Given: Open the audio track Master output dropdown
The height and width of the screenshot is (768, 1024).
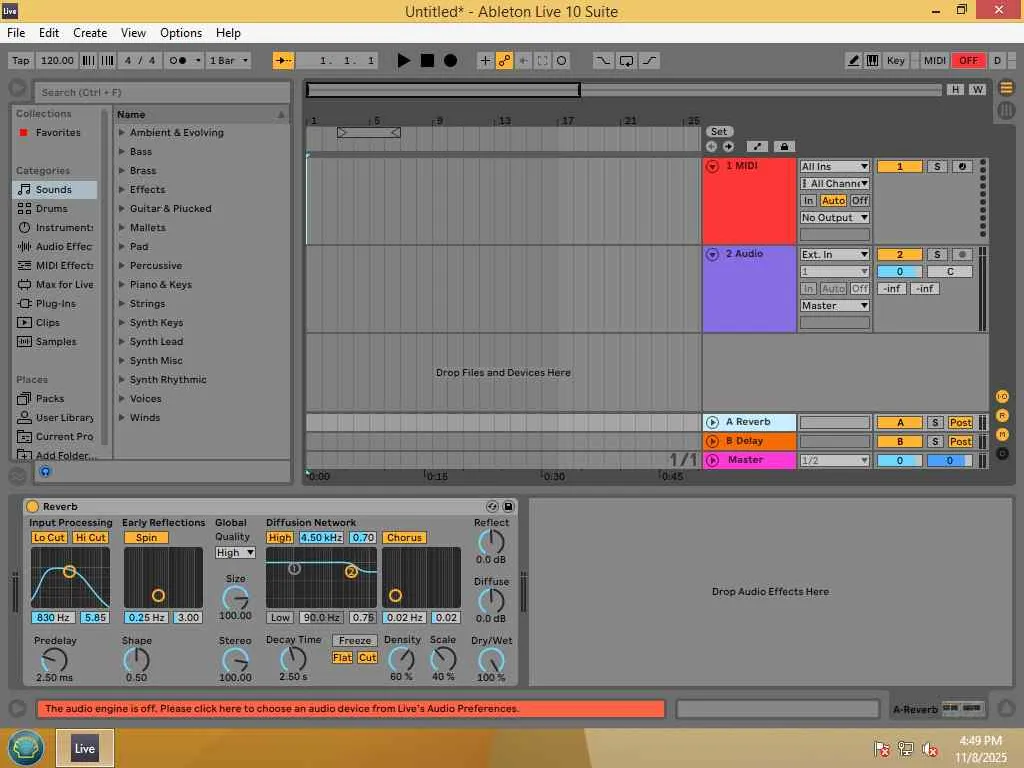Looking at the screenshot, I should (x=835, y=306).
